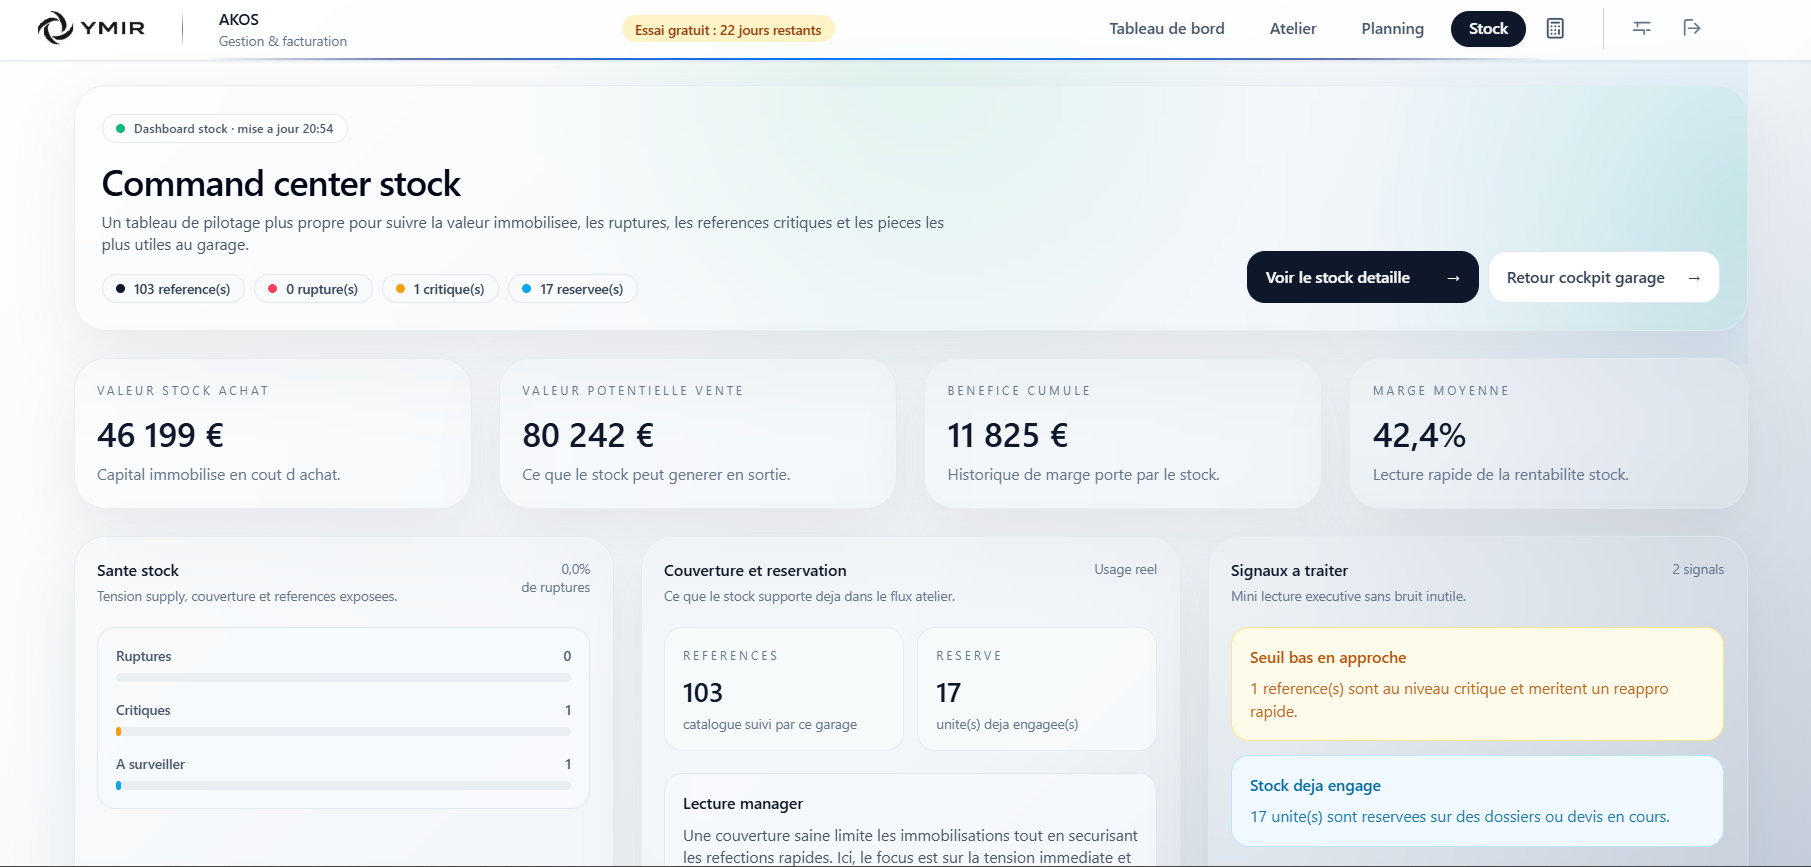The width and height of the screenshot is (1811, 867).
Task: Open the Seuil bas en approche alert
Action: 1476,684
